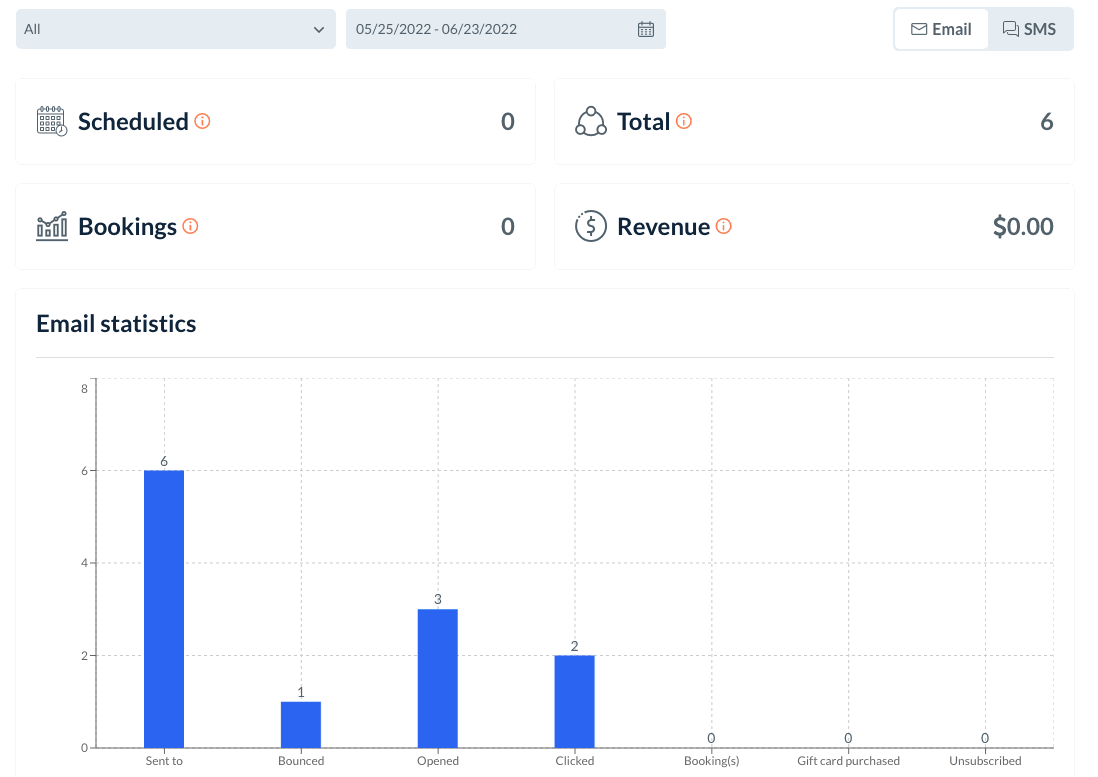Switch to the Email statistics view
The image size is (1098, 777).
coord(941,29)
